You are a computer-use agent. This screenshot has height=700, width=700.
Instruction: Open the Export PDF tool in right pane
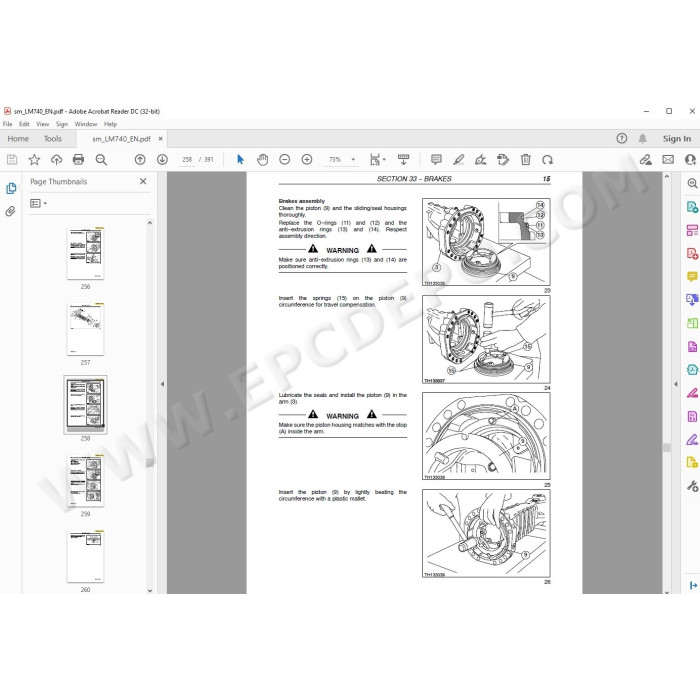tap(692, 207)
